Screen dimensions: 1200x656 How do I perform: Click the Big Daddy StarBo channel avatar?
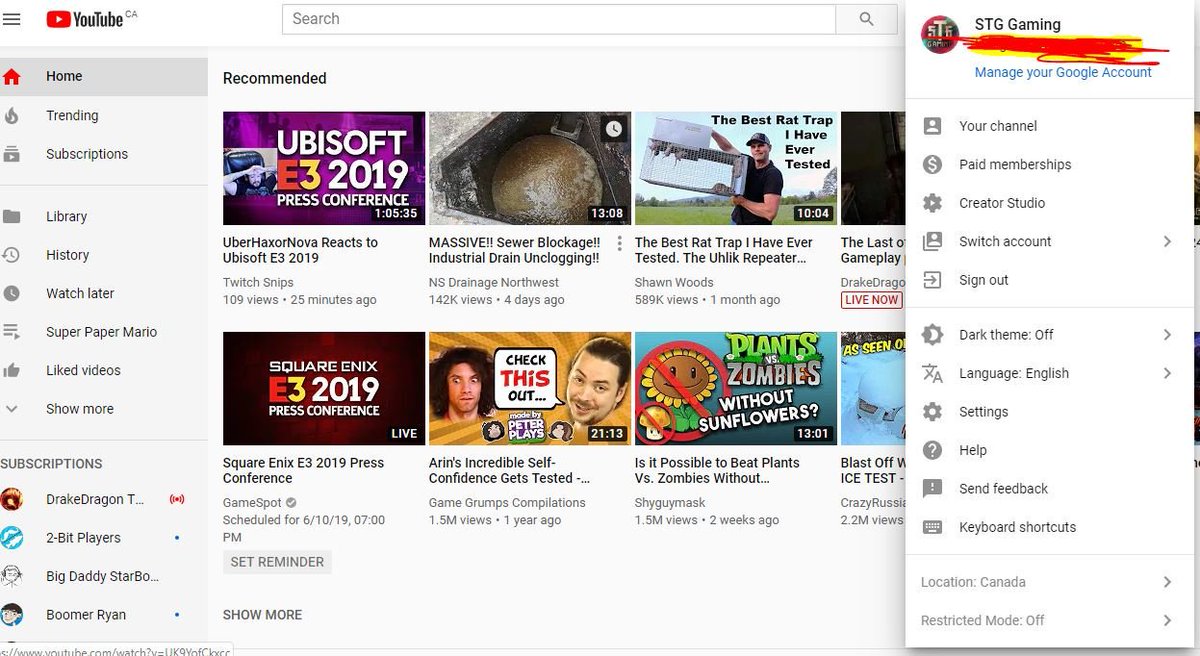pos(11,576)
